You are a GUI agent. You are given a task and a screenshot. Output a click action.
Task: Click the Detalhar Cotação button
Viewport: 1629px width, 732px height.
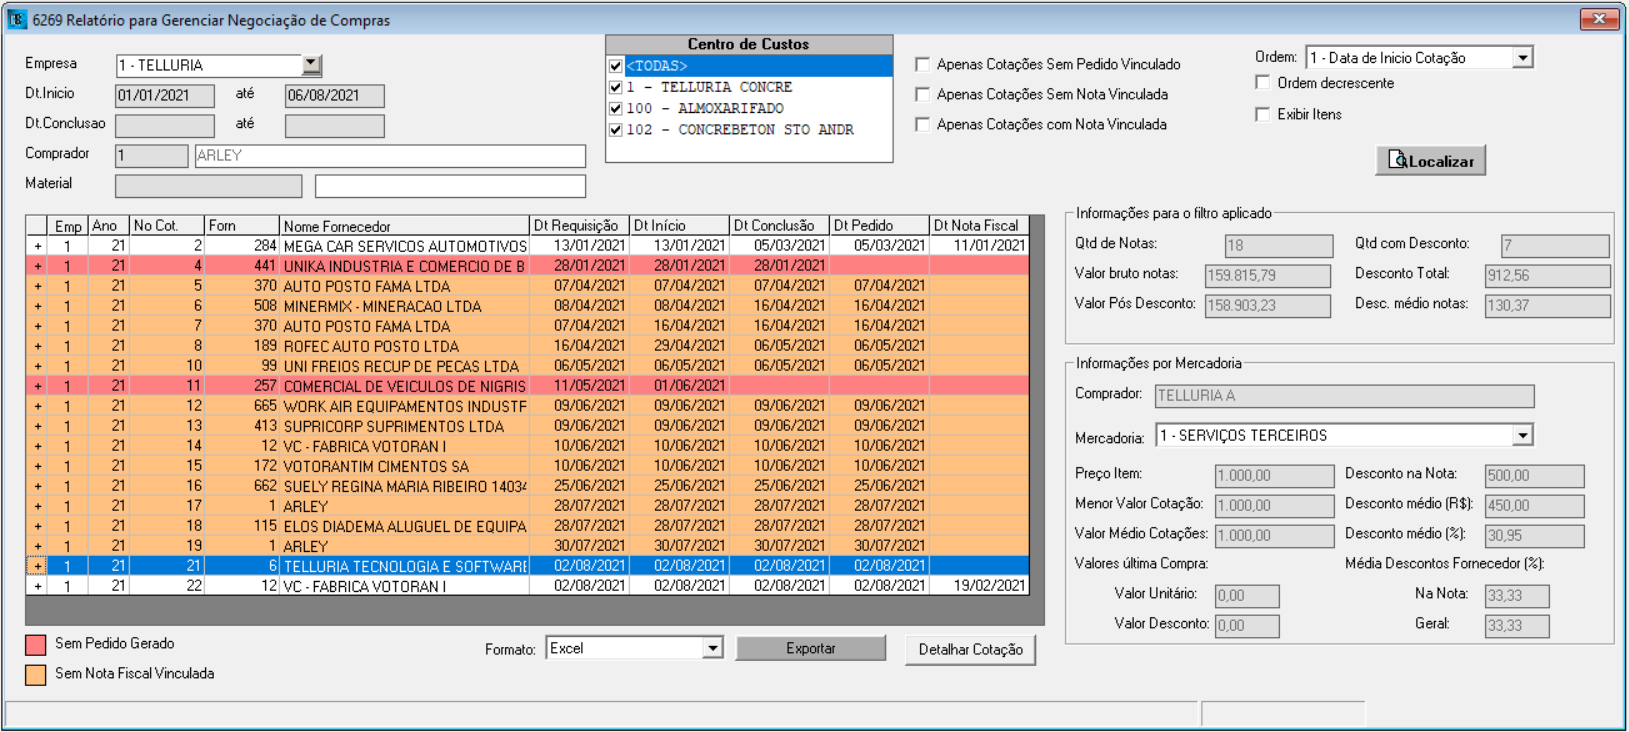coord(970,650)
